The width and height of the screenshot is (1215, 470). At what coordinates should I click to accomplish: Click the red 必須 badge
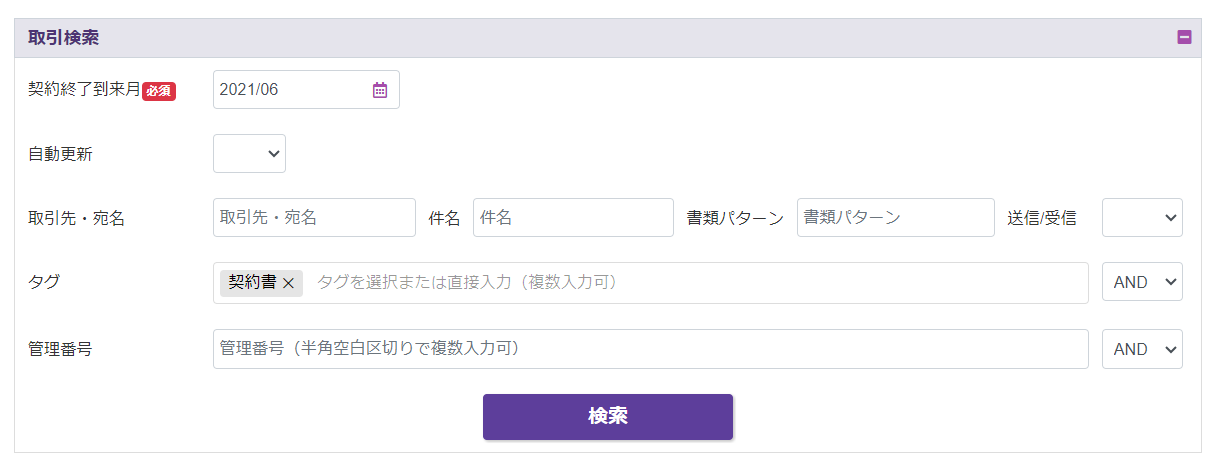(x=159, y=91)
